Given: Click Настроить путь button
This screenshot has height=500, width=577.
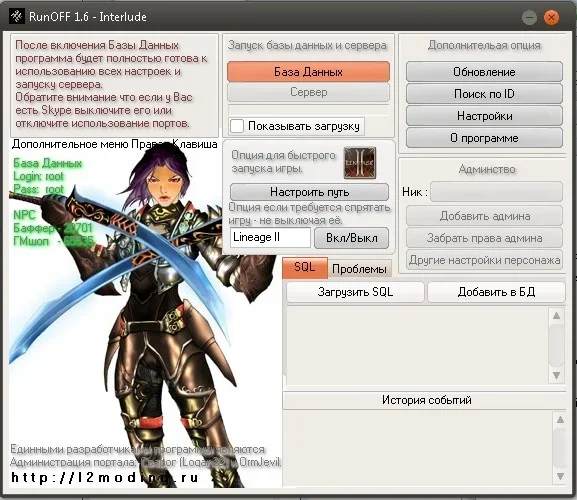Looking at the screenshot, I should tap(309, 192).
